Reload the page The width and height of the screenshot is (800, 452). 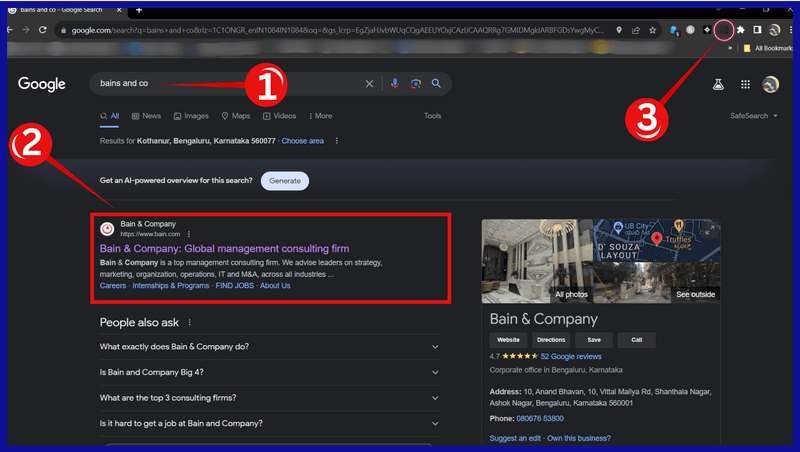coord(42,30)
